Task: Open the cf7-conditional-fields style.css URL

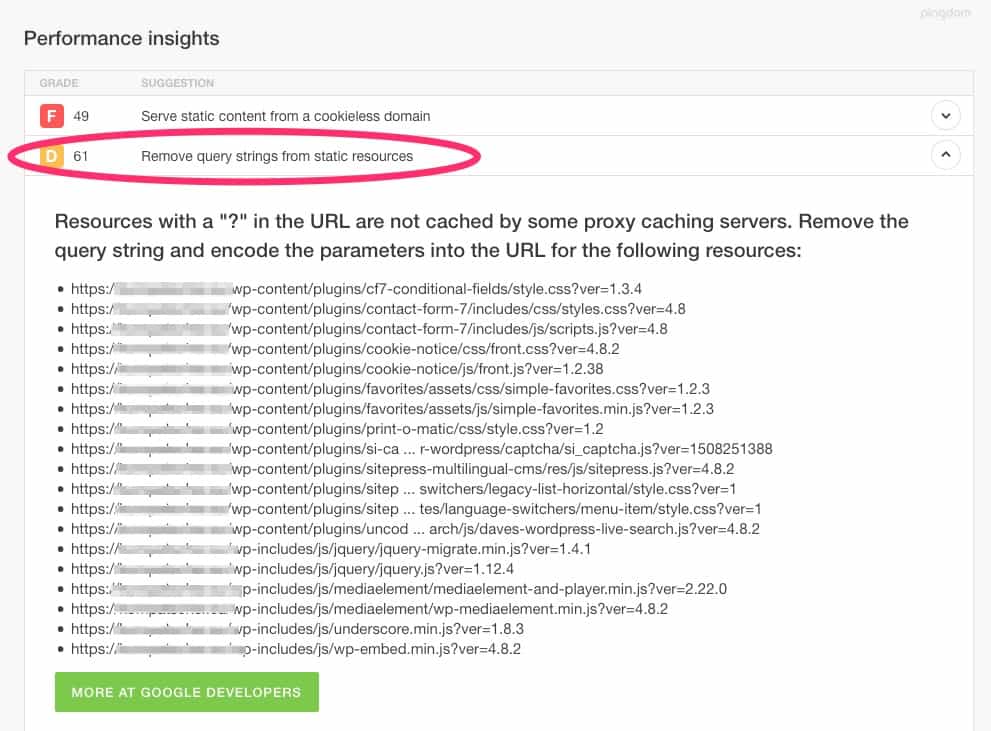Action: (356, 289)
